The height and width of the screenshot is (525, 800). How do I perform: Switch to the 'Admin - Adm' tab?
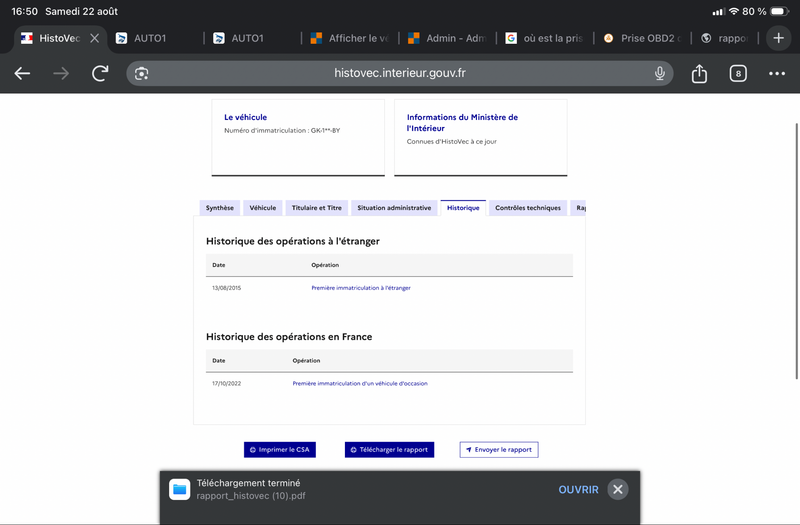tap(447, 38)
